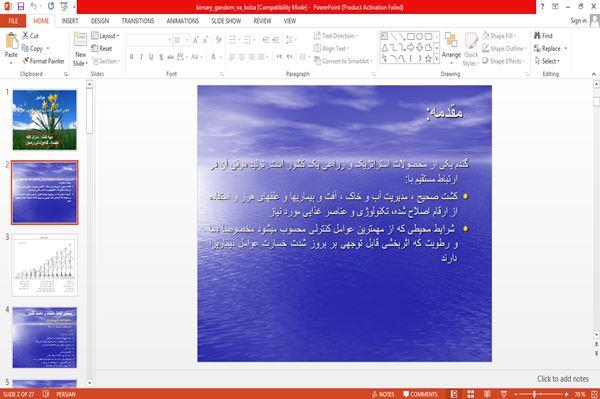
Task: Open the Layout dropdown
Action: coord(105,36)
